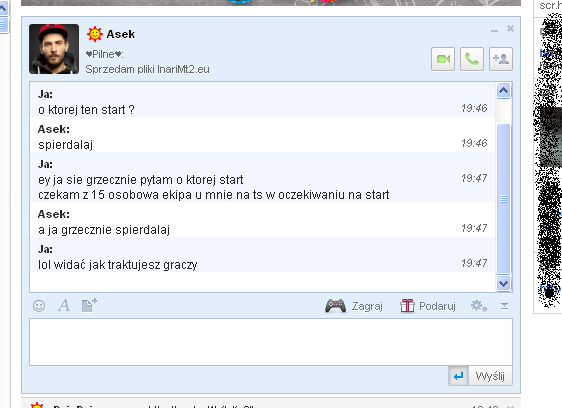Start a video call with Asek
This screenshot has height=408, width=562.
point(443,59)
